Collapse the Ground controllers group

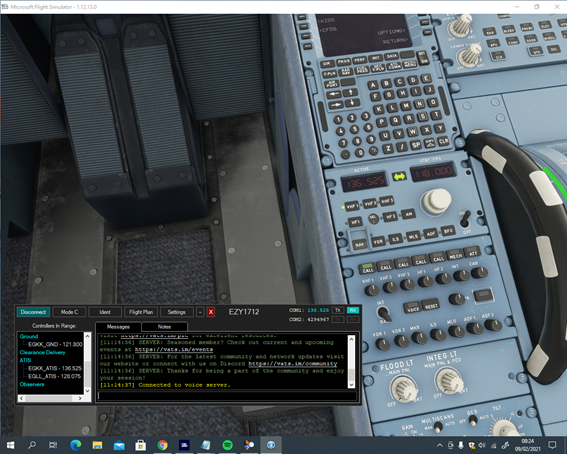[29, 336]
